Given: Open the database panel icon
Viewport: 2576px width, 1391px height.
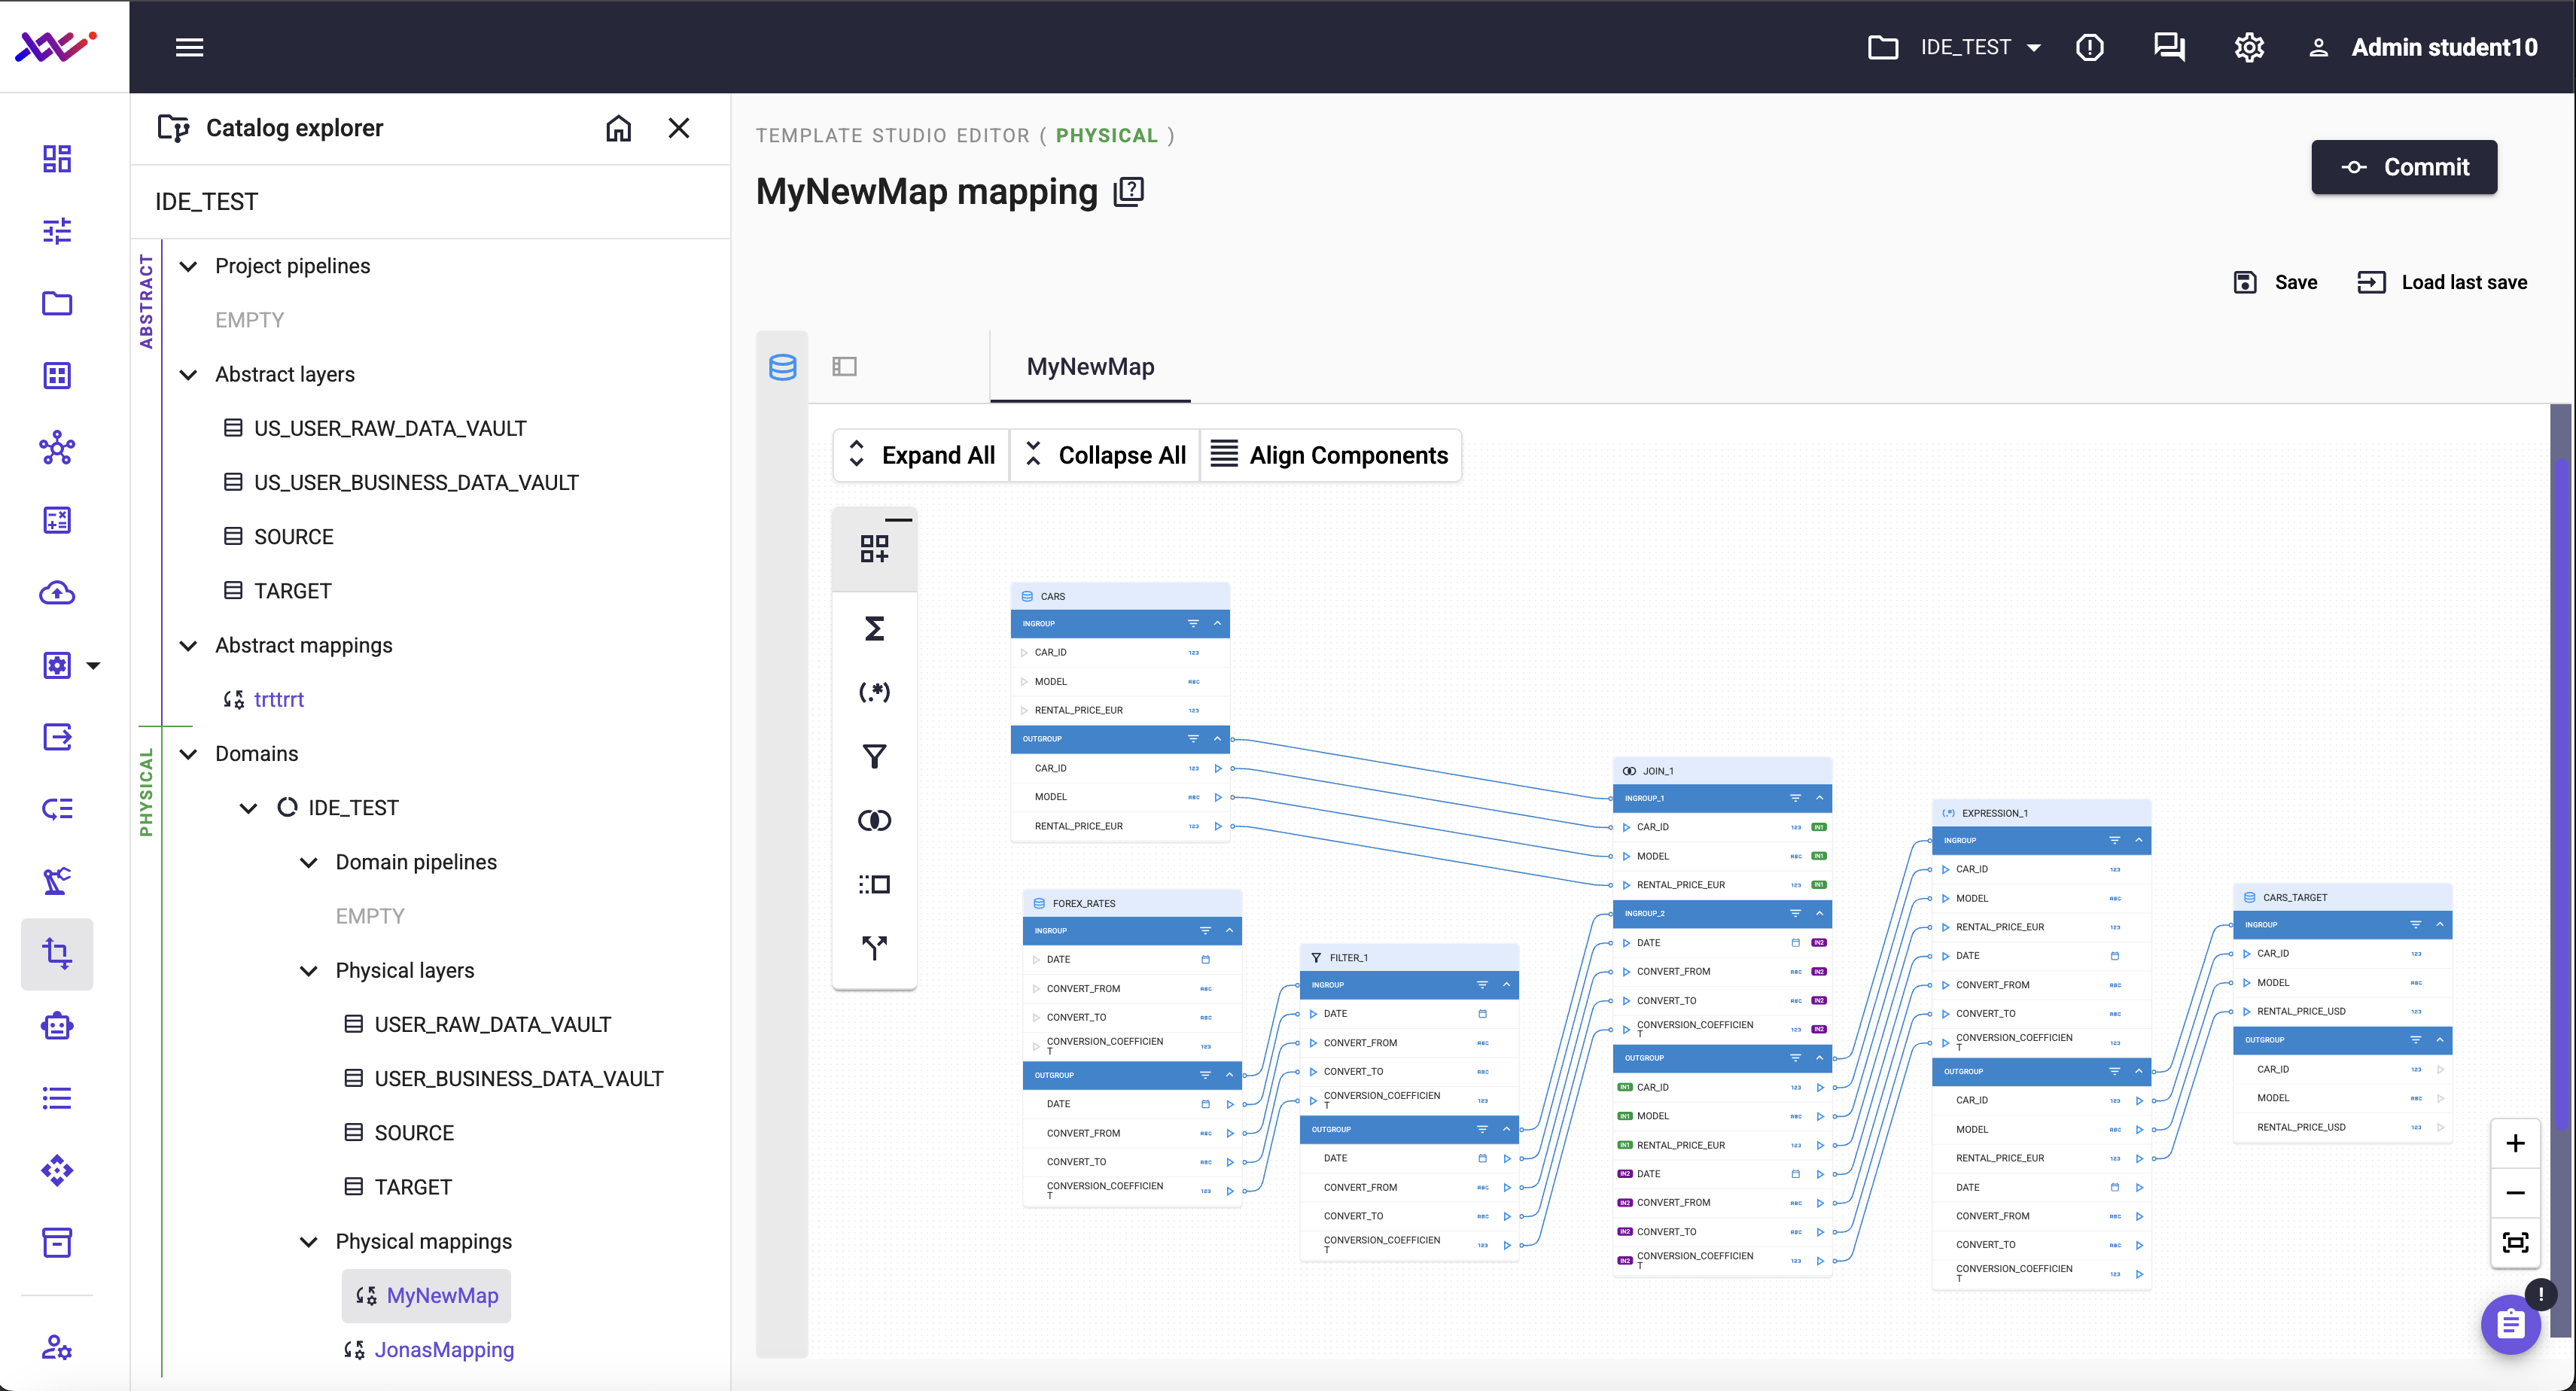Looking at the screenshot, I should [783, 367].
